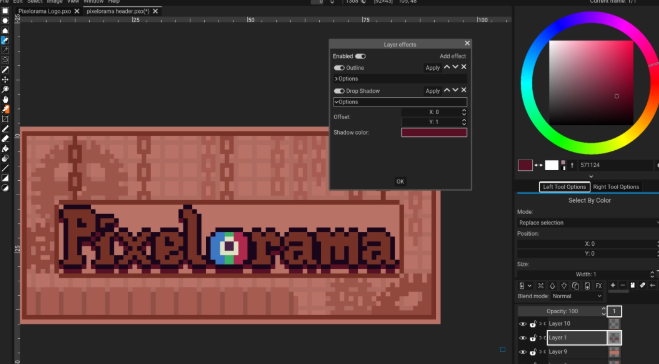Expand color picker options chevron below swatches
This screenshot has width=659, height=364.
click(x=591, y=176)
